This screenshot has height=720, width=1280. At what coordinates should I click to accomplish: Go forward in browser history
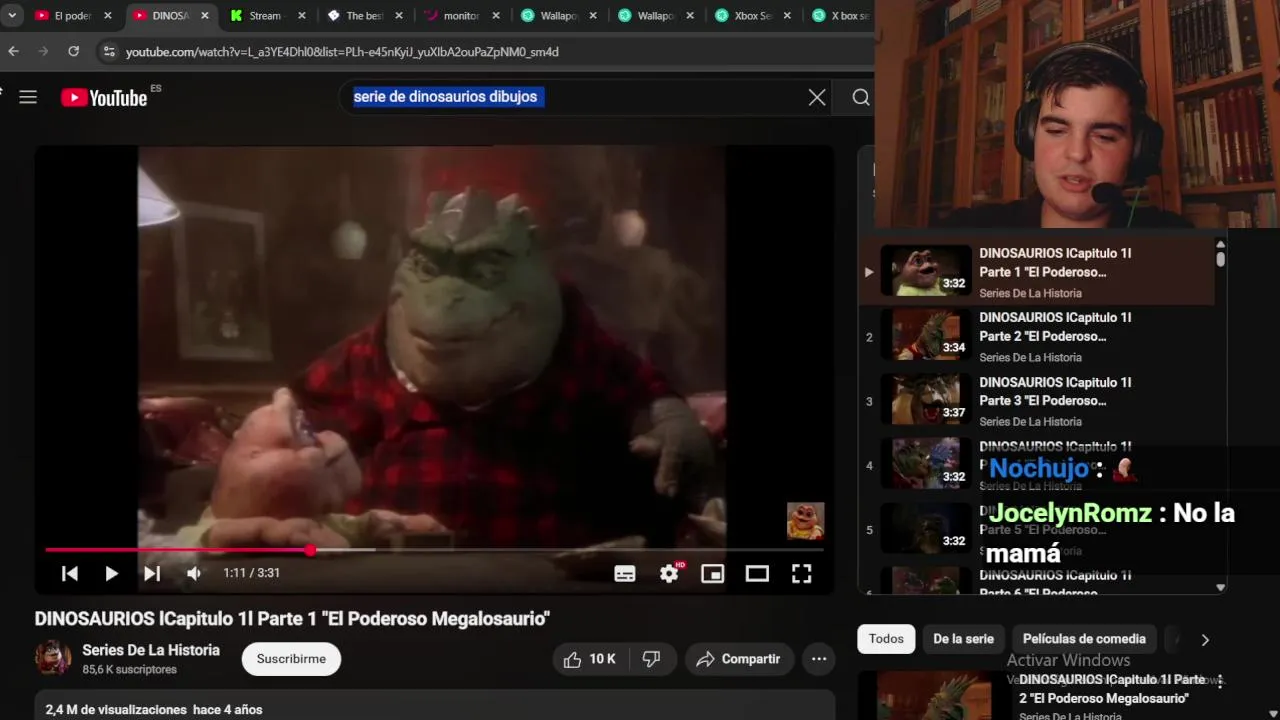[43, 51]
